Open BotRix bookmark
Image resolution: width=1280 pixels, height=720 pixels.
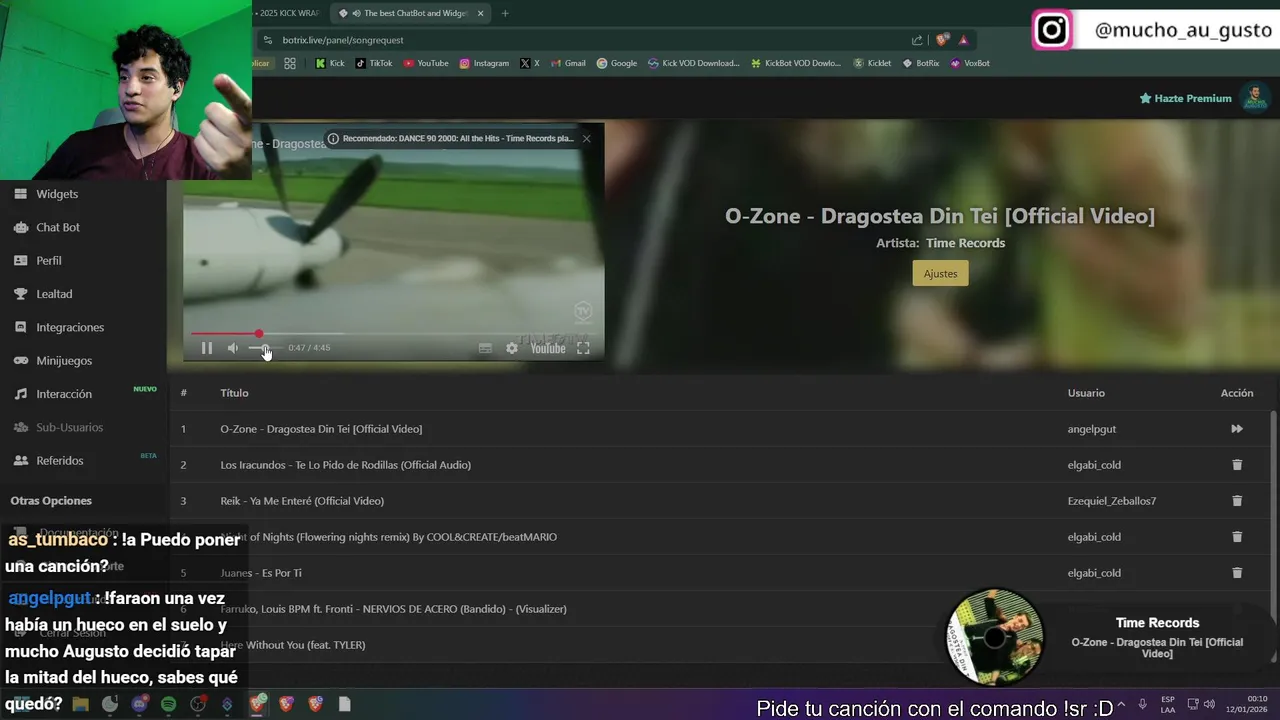(921, 63)
